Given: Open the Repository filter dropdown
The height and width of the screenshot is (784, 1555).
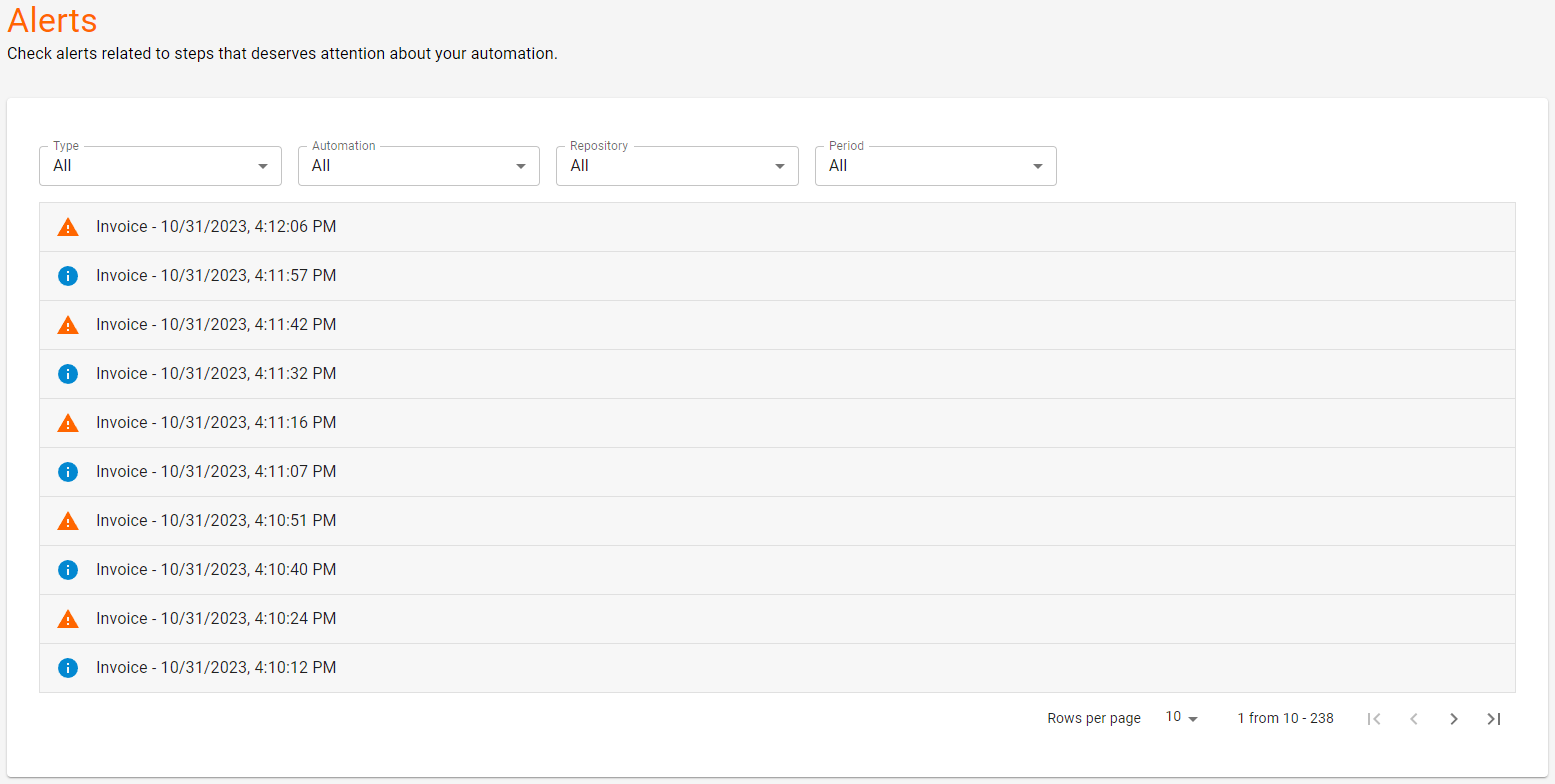Looking at the screenshot, I should pos(677,166).
